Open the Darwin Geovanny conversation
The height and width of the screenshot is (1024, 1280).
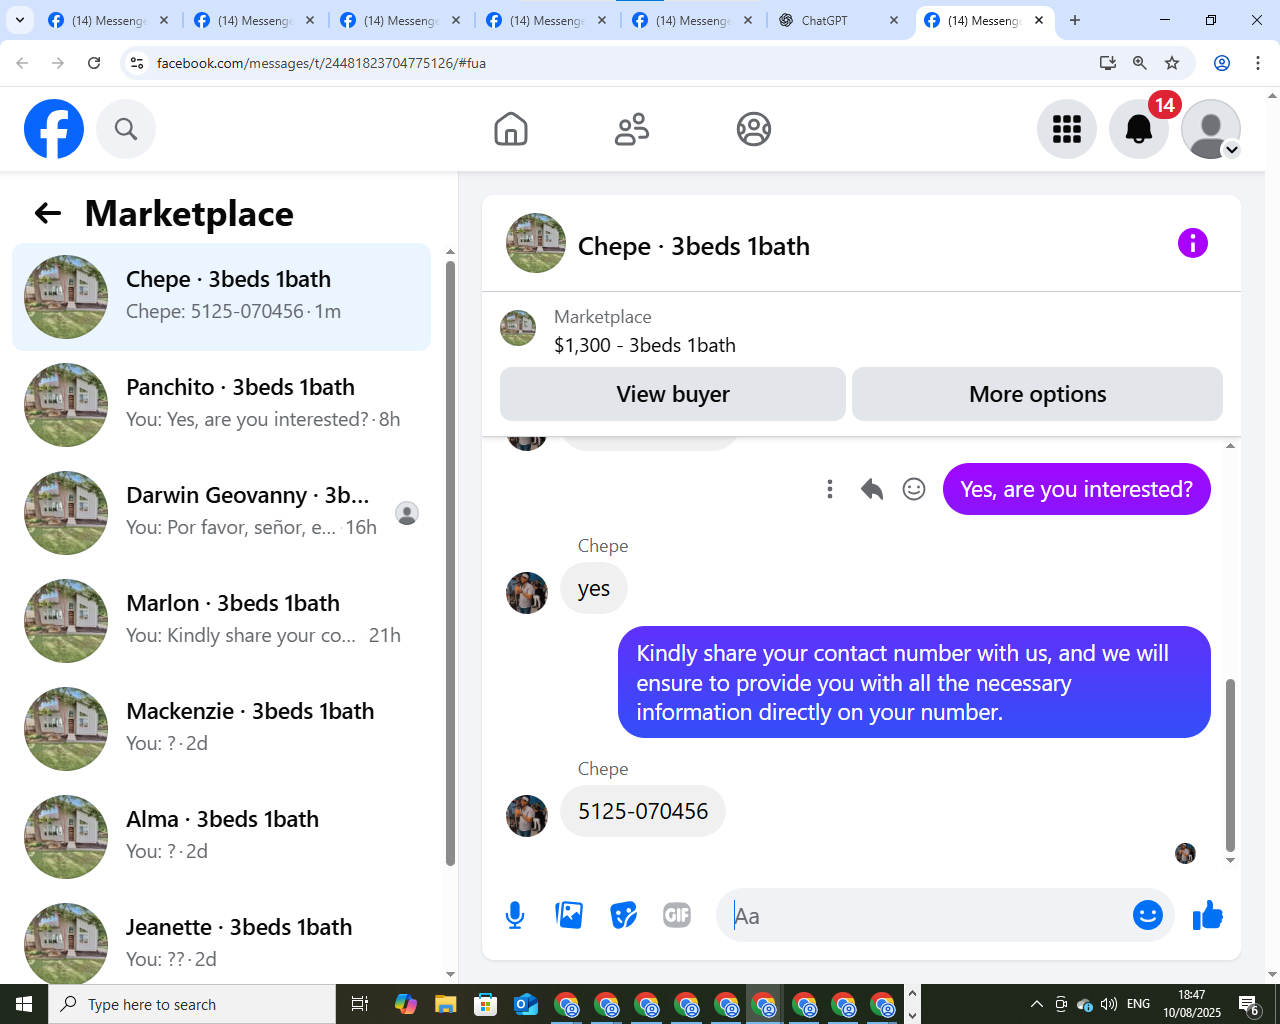click(x=221, y=513)
